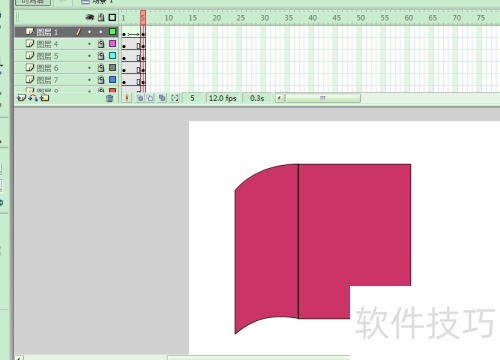Unlock 图层 4 via its padlock icon

(x=101, y=44)
